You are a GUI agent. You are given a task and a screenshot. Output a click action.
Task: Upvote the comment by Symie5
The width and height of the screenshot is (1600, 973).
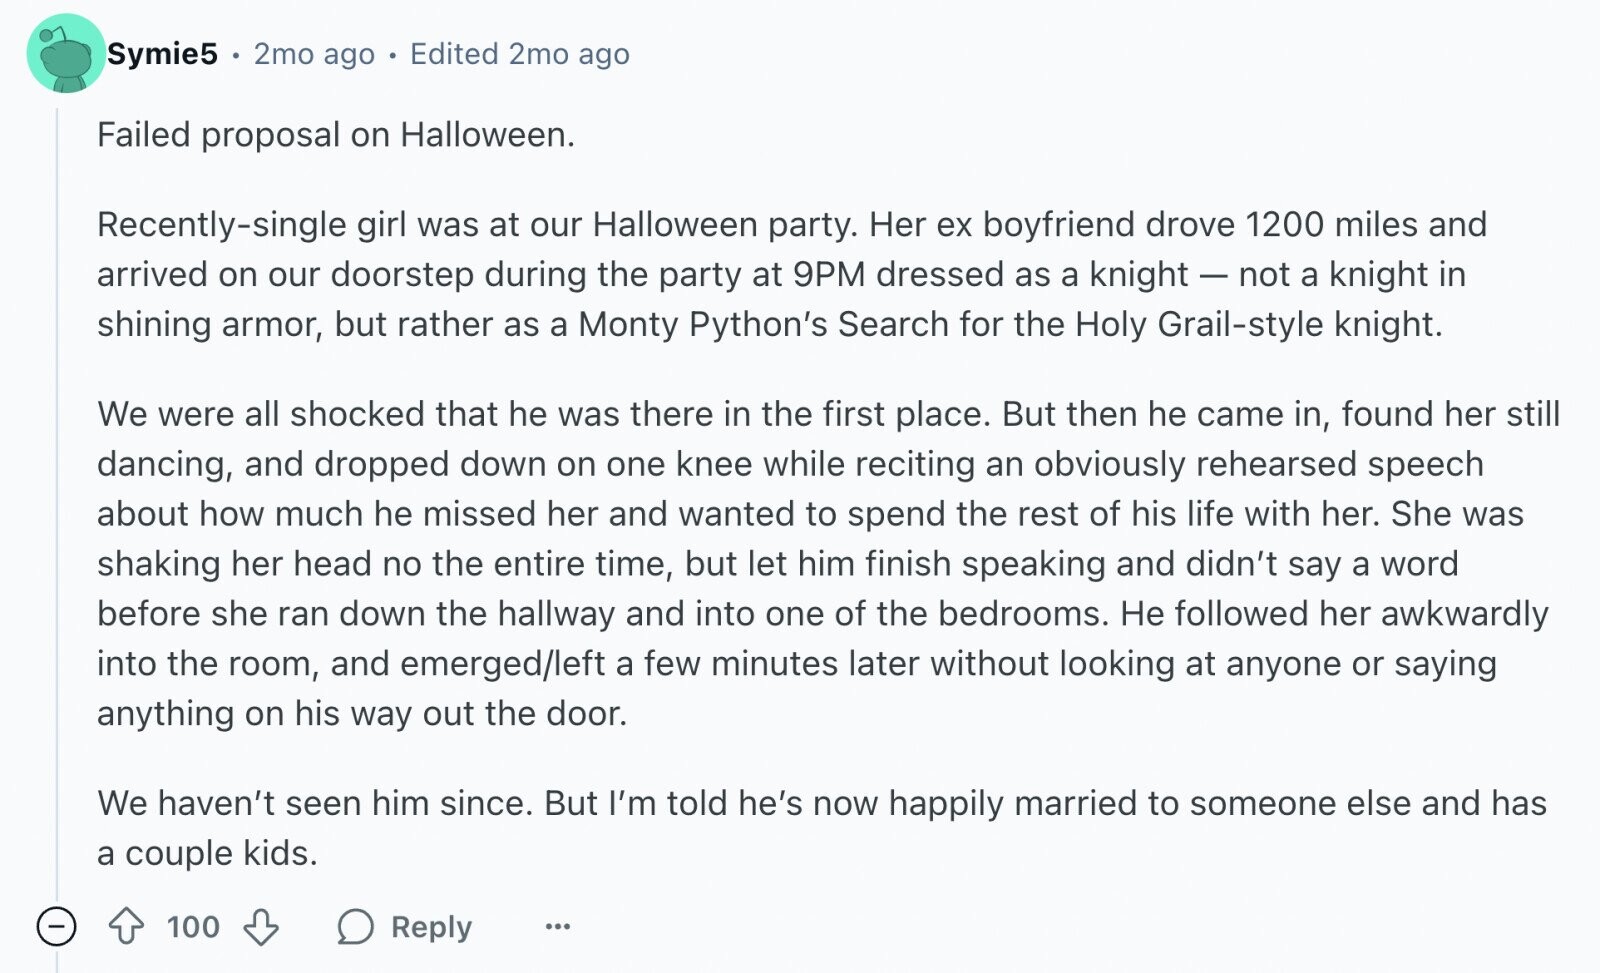(x=126, y=926)
